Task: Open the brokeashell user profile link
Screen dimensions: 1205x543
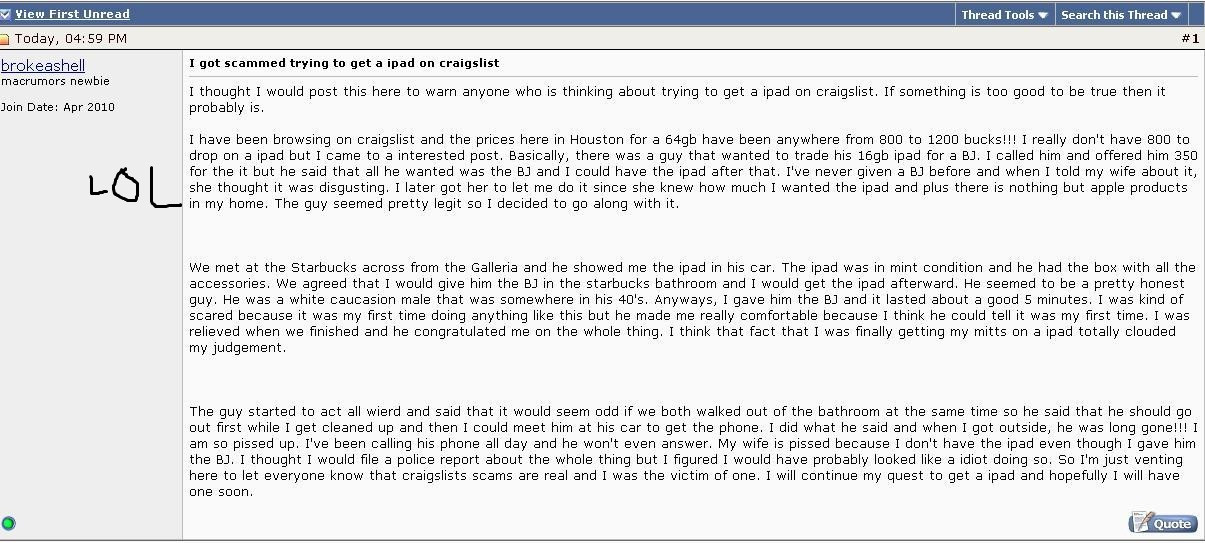Action: click(x=43, y=66)
